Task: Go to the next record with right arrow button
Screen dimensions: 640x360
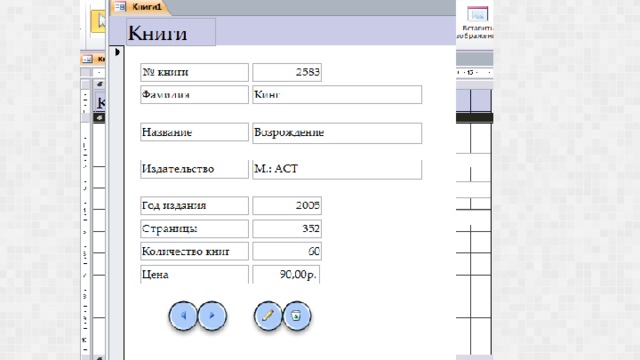Action: (x=212, y=316)
